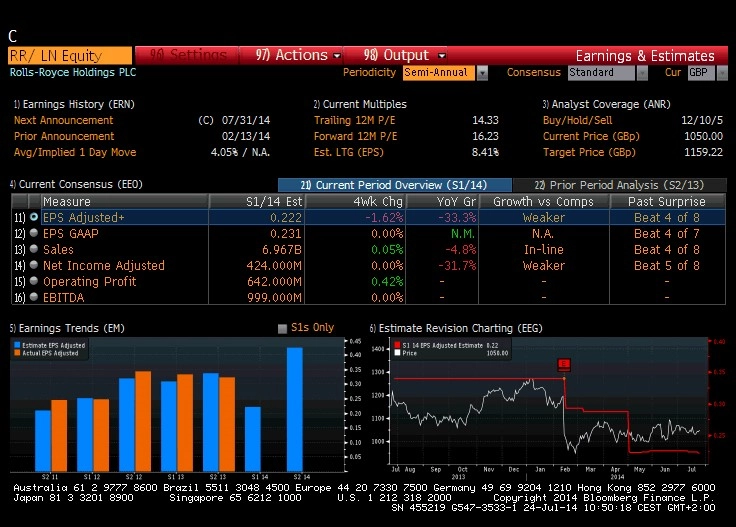
Task: Click Current Price value 1050.00
Action: tap(703, 136)
